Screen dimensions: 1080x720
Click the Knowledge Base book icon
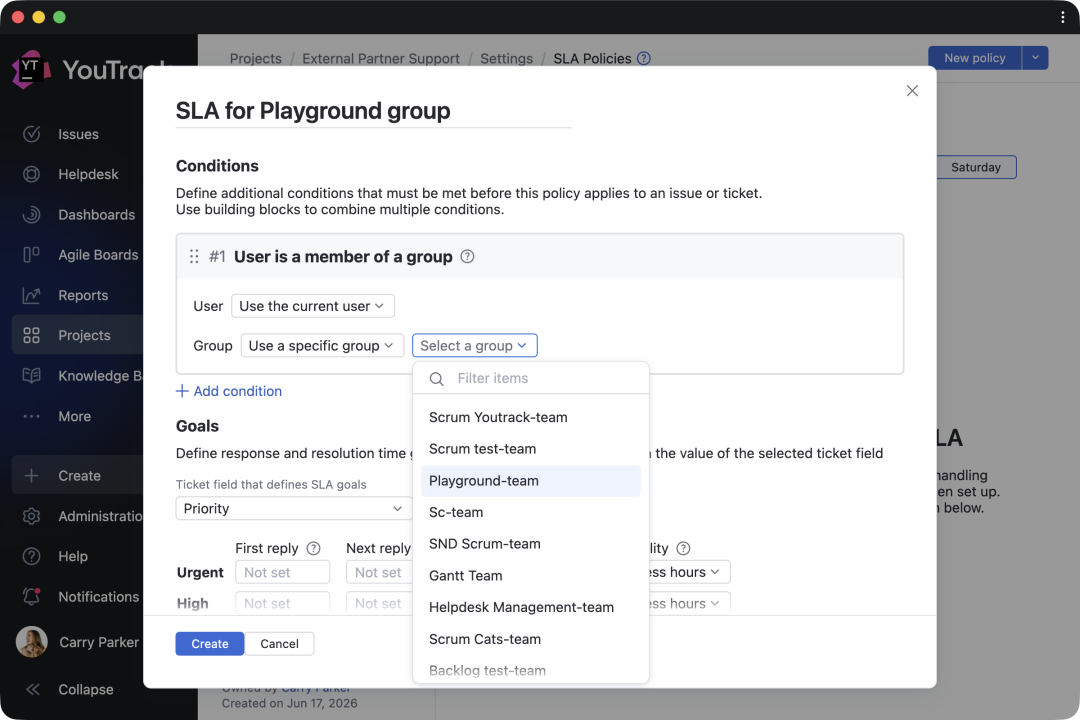32,376
